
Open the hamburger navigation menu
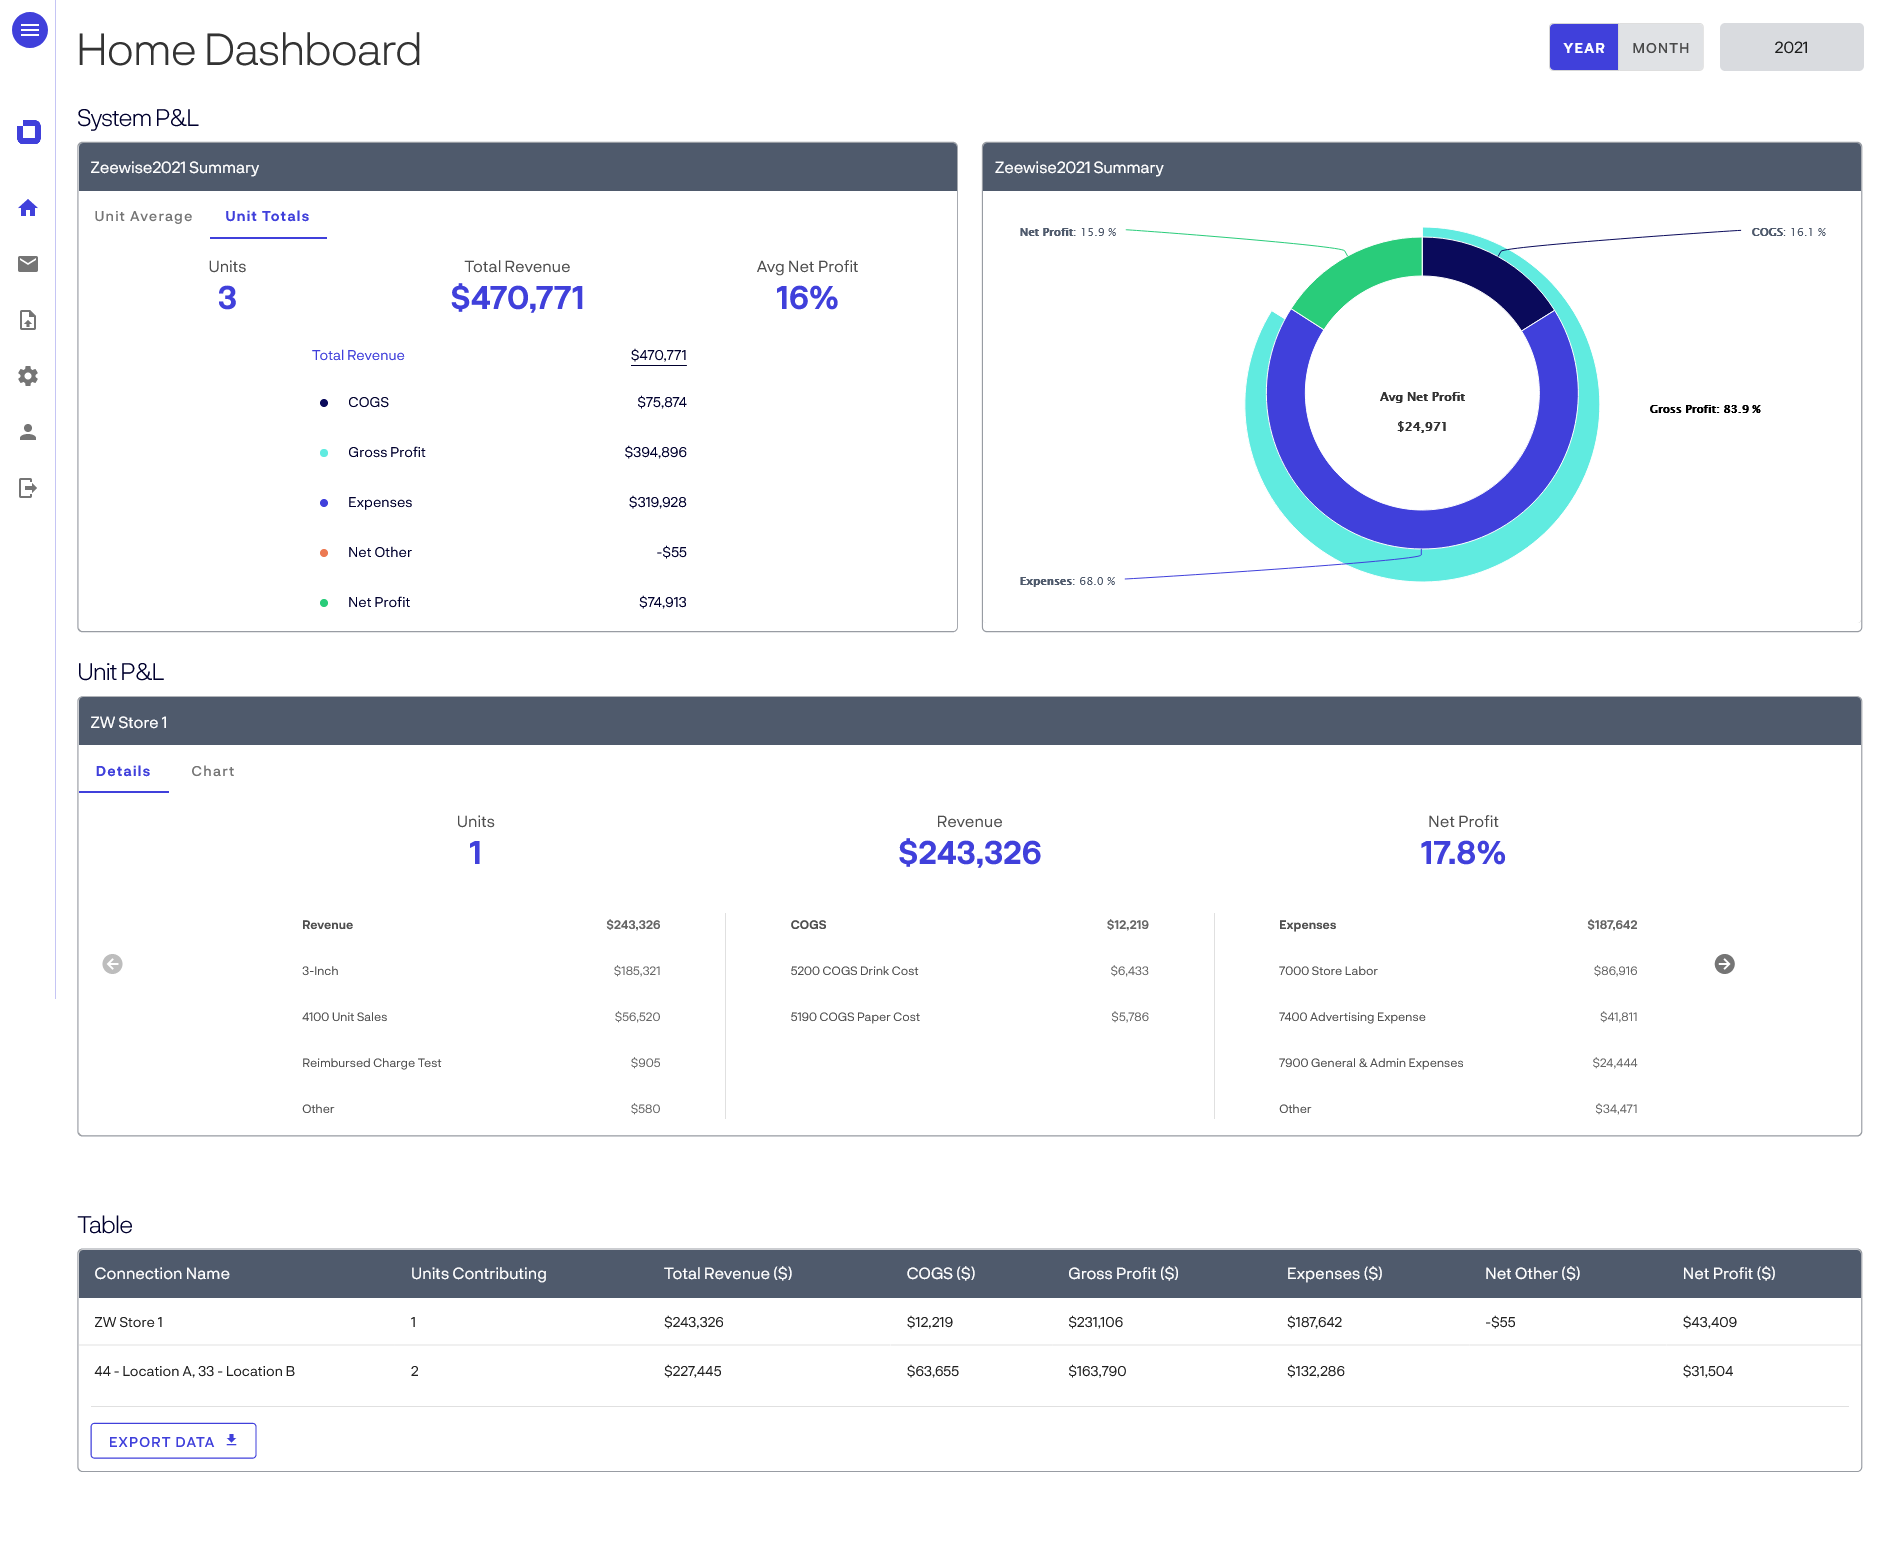pyautogui.click(x=30, y=30)
